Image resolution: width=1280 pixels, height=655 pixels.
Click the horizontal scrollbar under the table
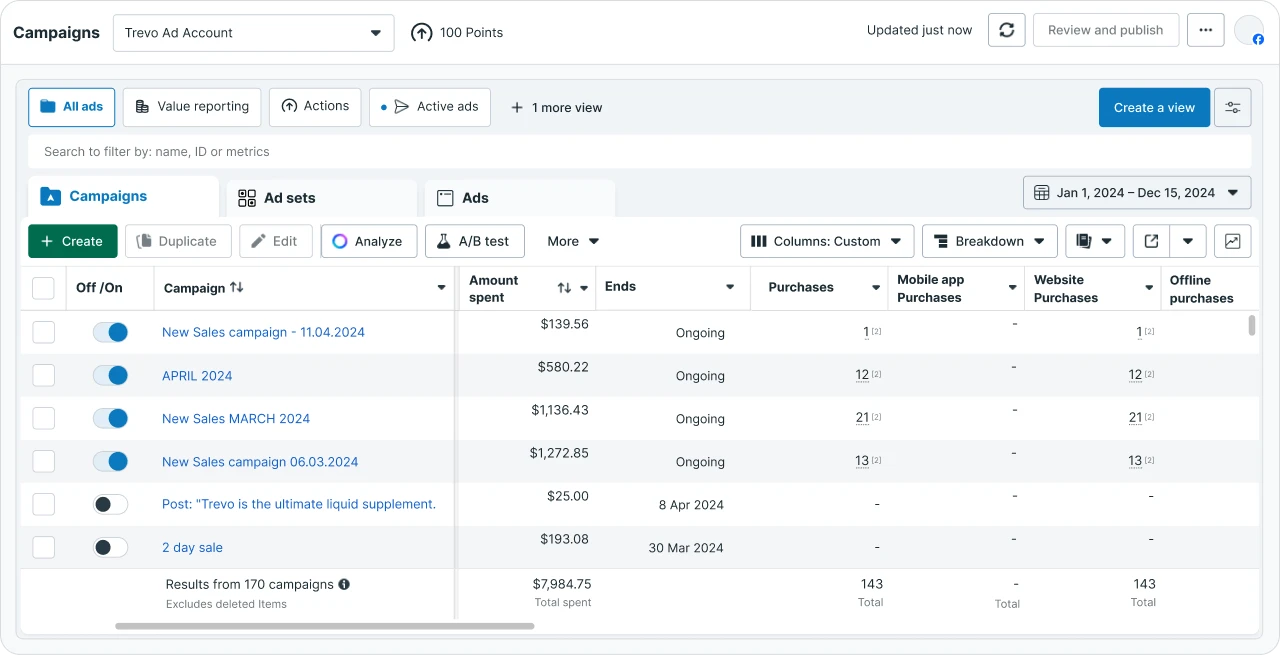[x=324, y=627]
